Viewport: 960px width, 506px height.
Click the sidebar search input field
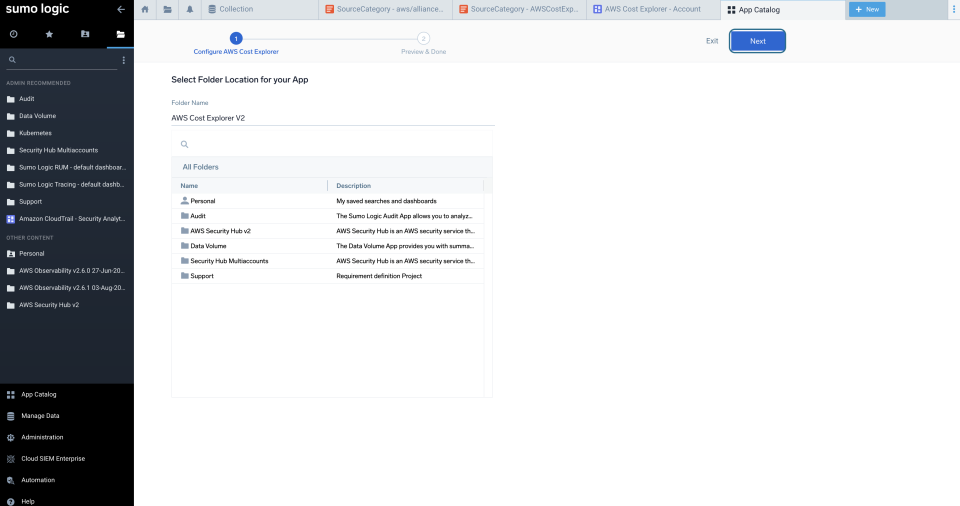tap(61, 59)
